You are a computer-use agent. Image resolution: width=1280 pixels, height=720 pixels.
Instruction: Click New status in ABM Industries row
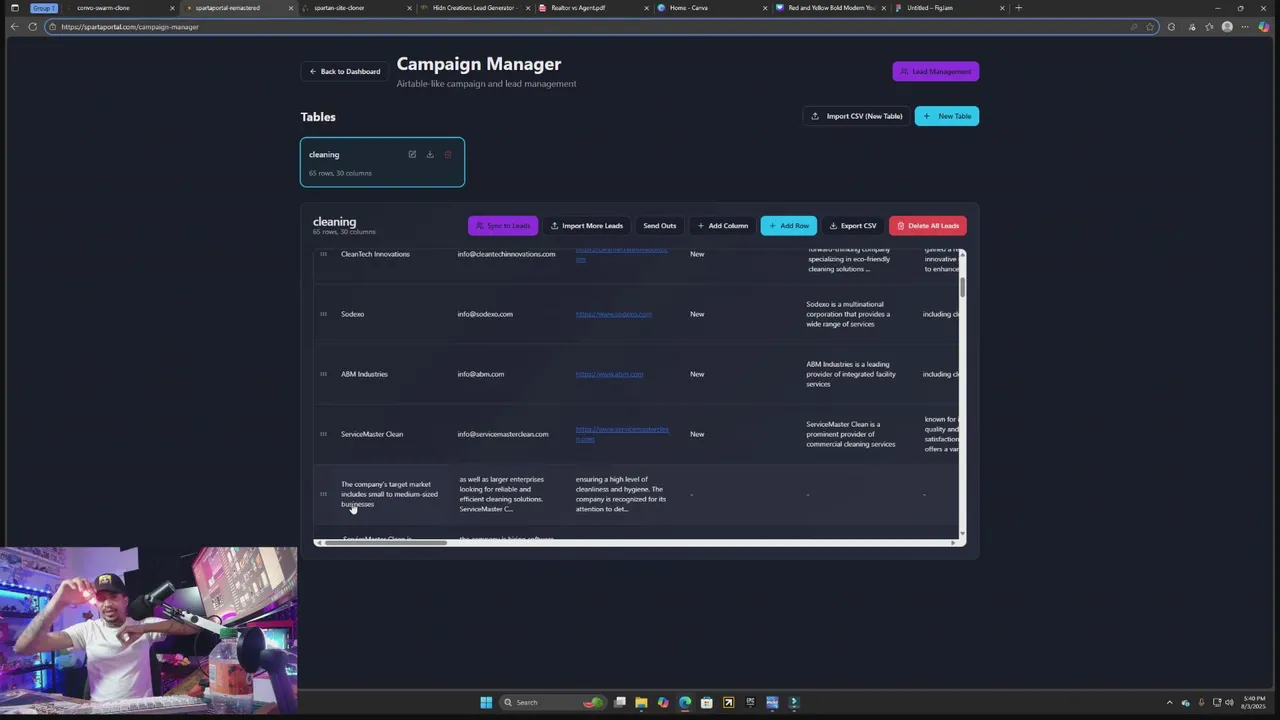point(697,374)
